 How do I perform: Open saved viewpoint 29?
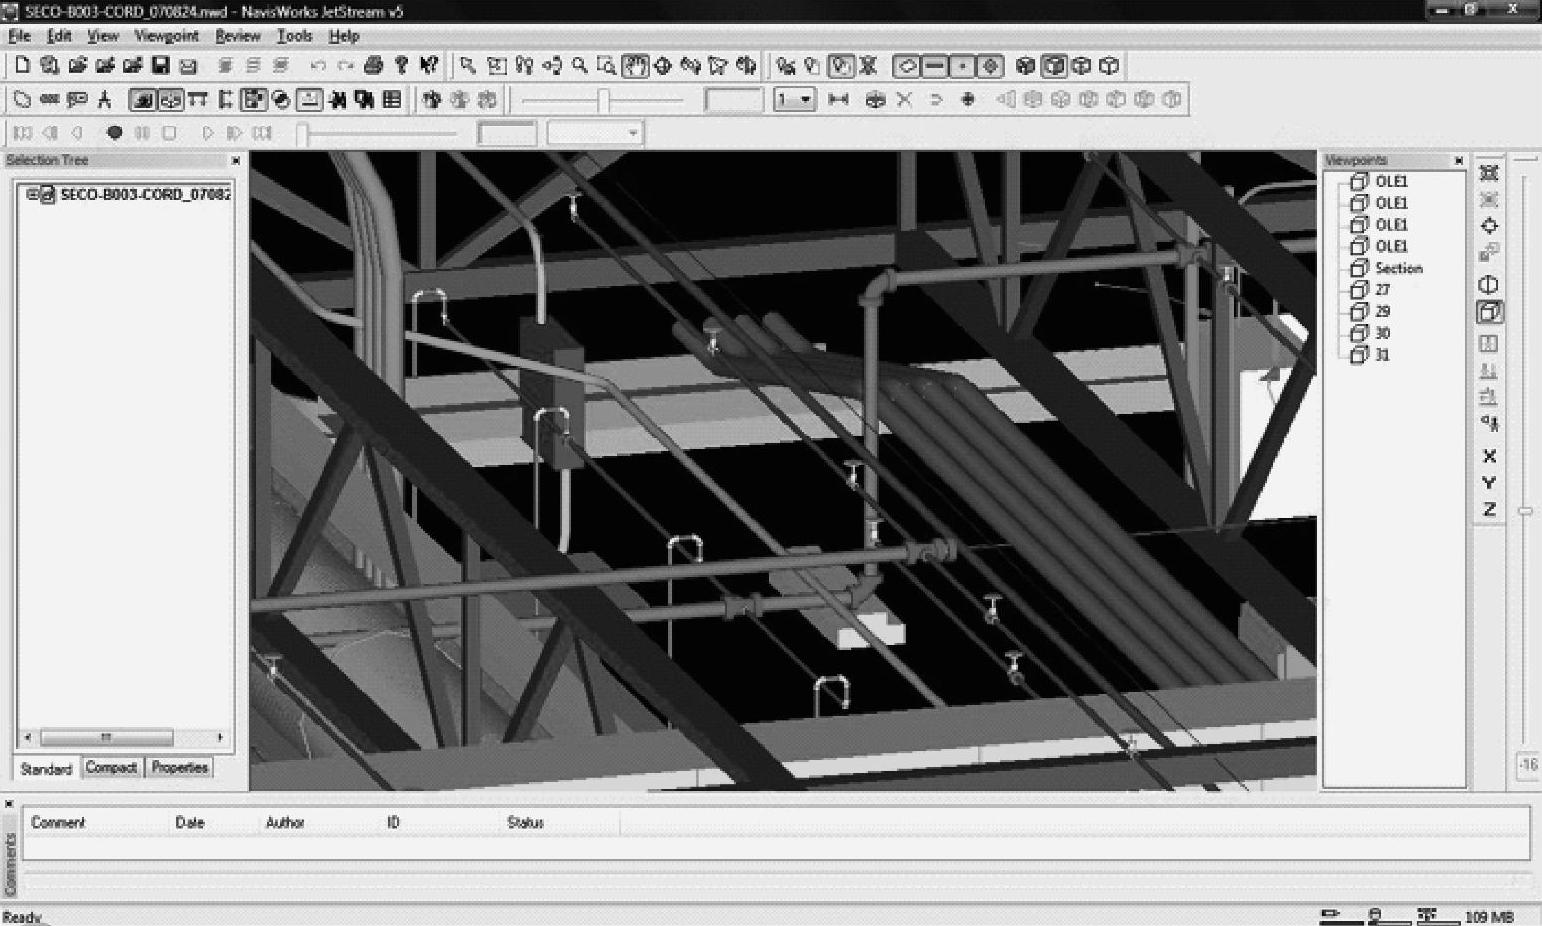tap(1382, 311)
